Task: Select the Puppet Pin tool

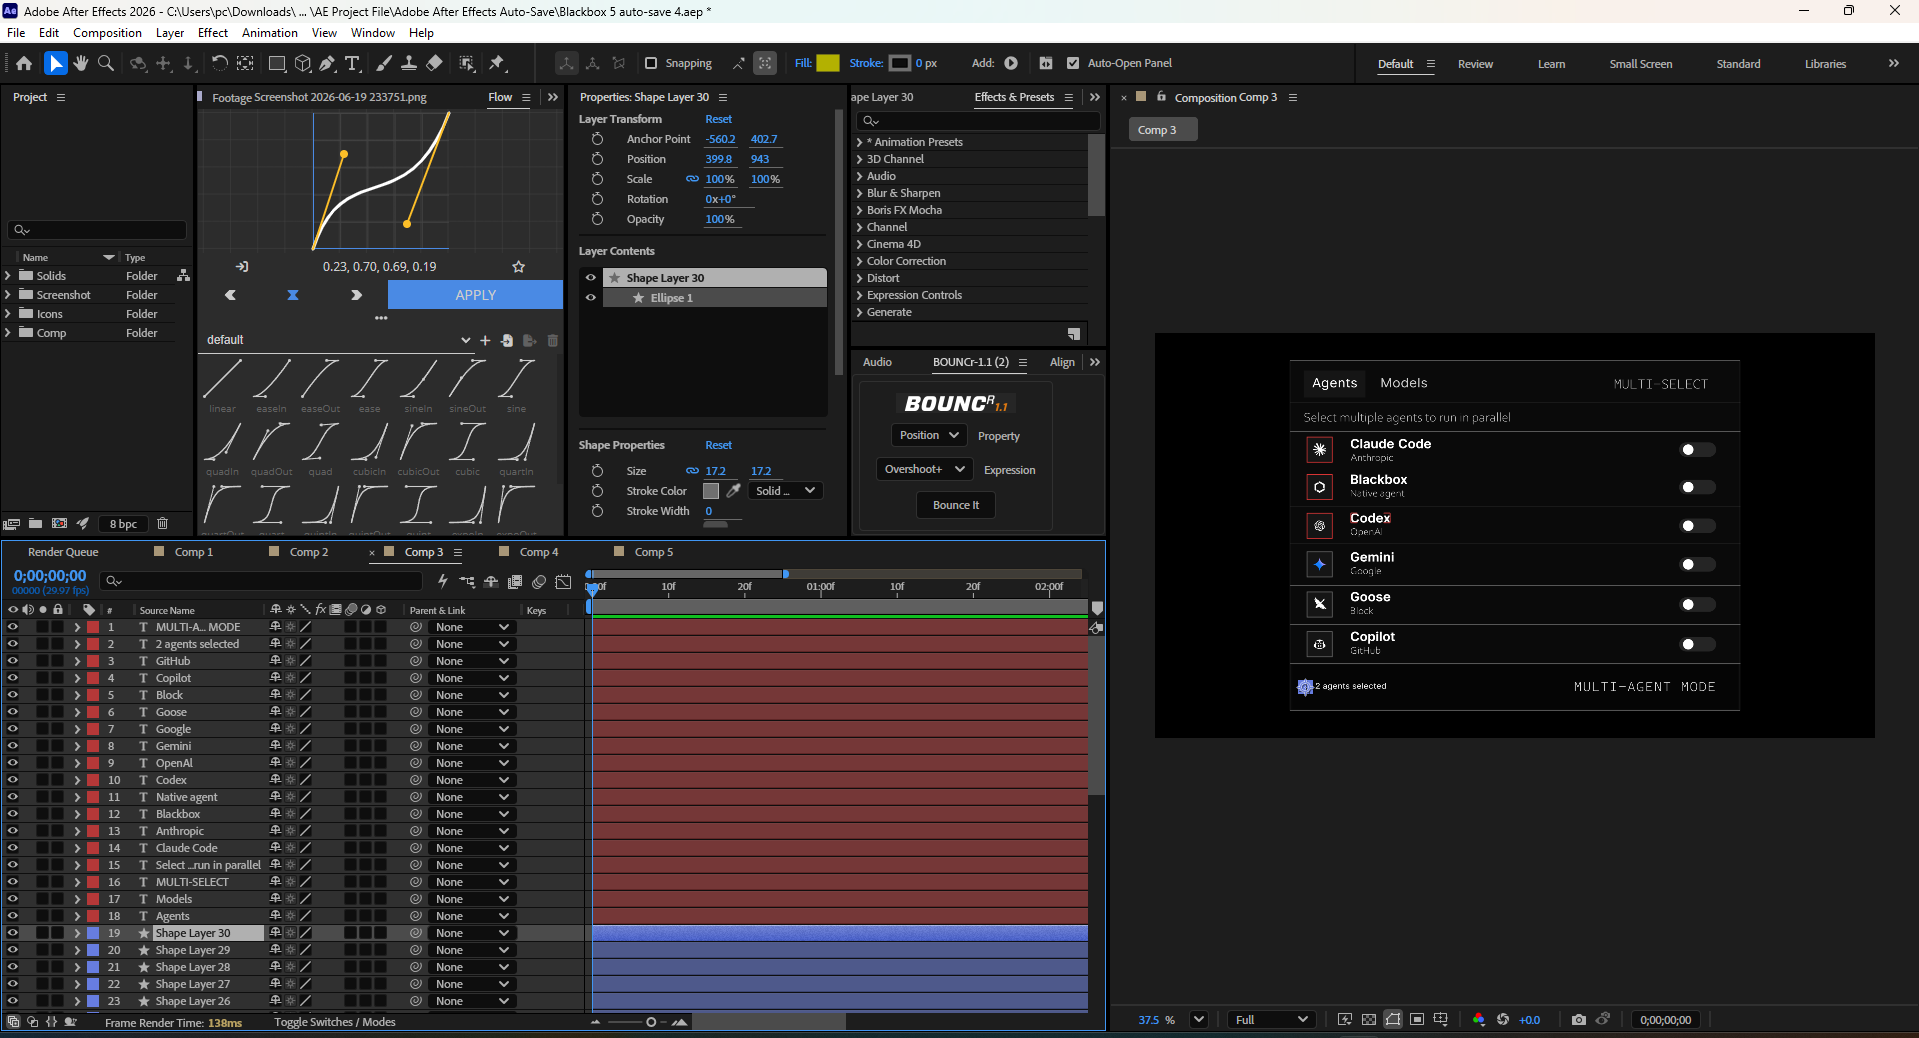Action: [497, 63]
